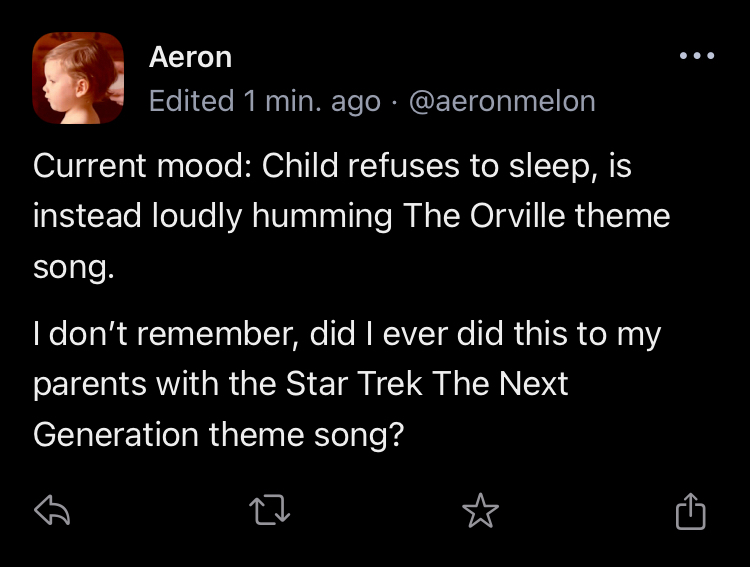
Task: Open the @aeronmelon handle
Action: click(x=502, y=101)
